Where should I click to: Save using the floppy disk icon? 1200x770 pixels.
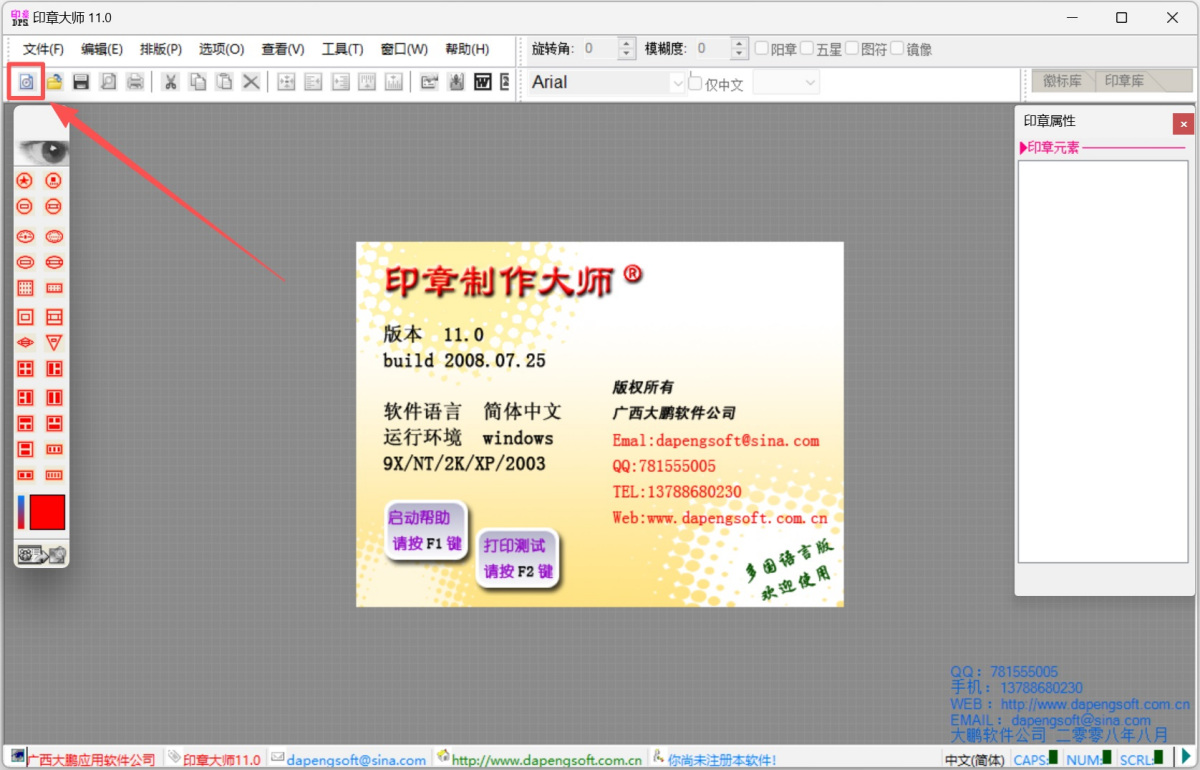pos(81,82)
